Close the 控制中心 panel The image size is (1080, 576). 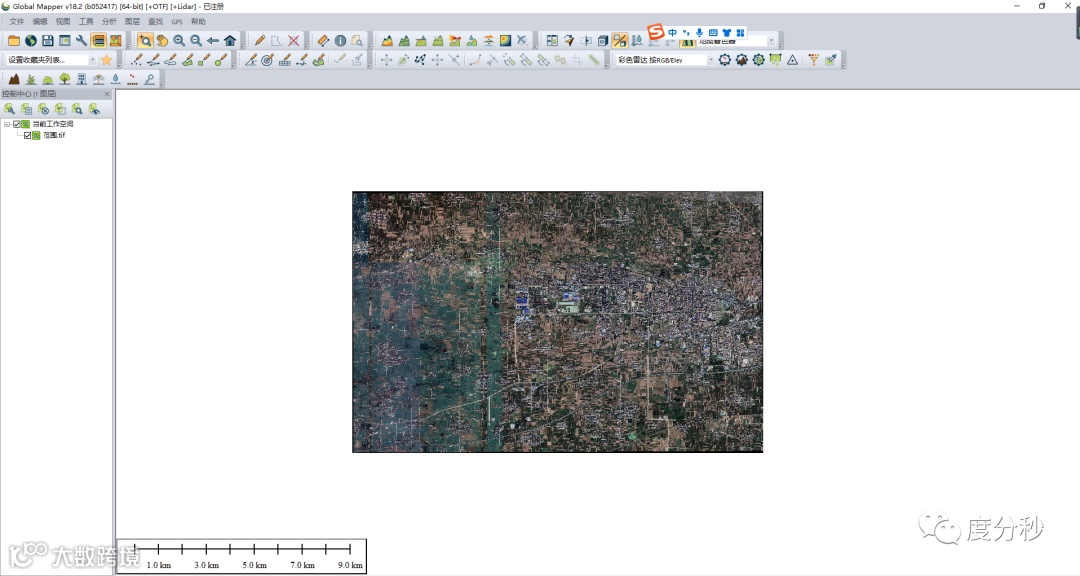tap(108, 94)
